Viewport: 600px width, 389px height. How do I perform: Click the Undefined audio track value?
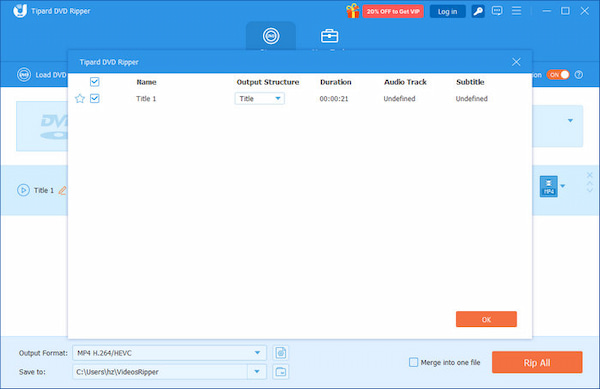click(399, 99)
